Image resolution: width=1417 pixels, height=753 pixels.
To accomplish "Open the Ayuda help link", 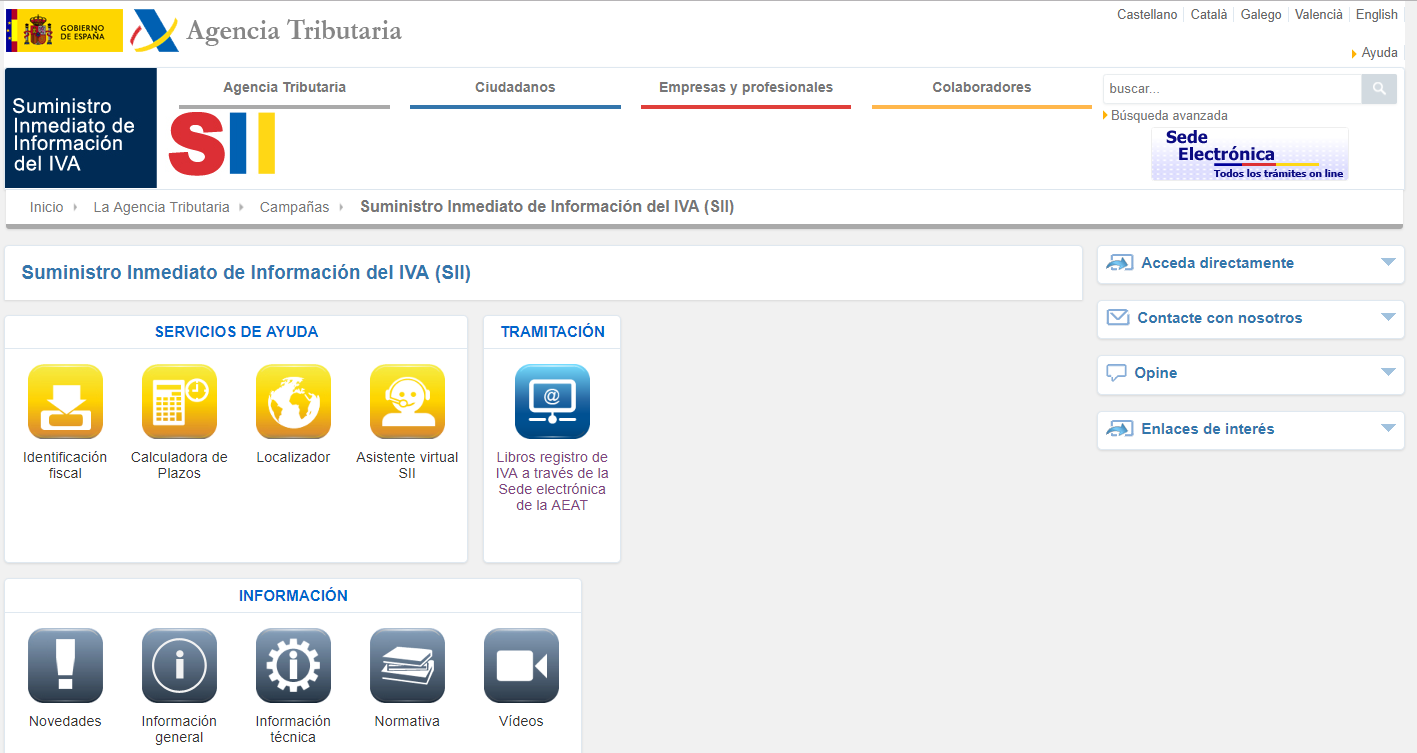I will [1380, 53].
